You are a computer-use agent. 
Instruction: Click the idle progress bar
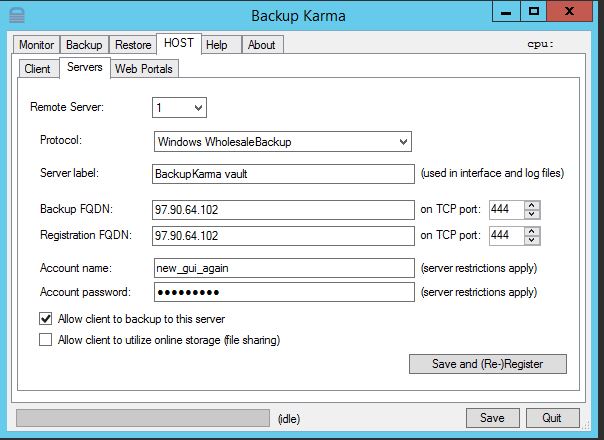pos(143,418)
